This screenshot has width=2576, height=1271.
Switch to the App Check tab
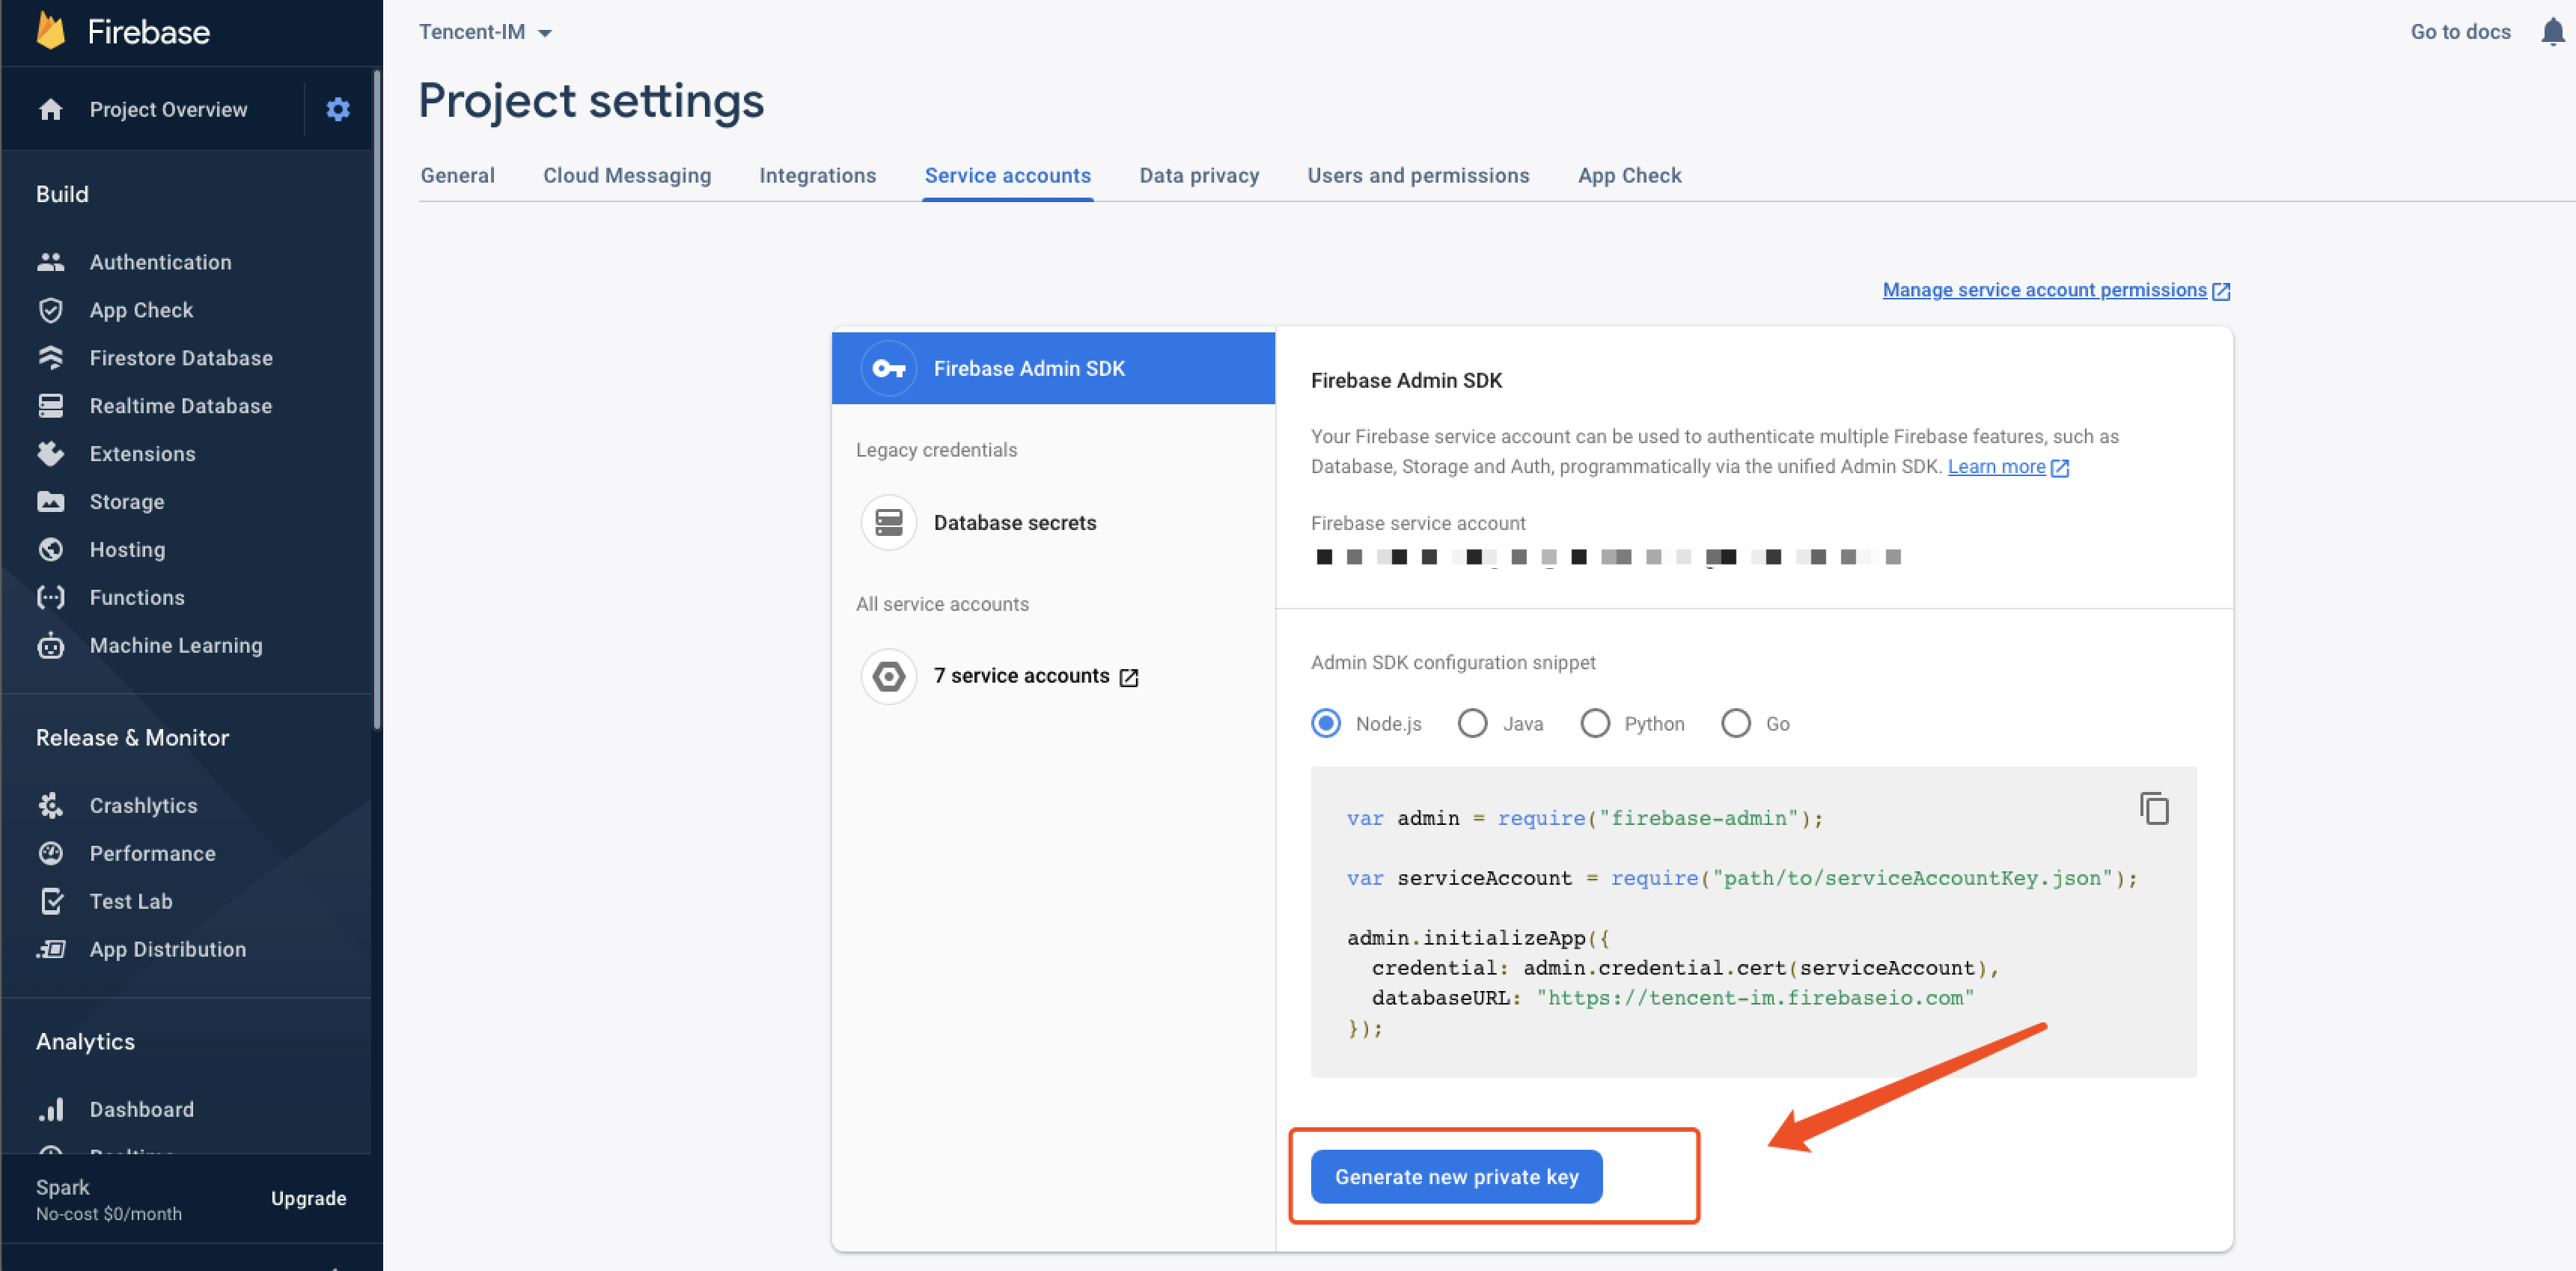[x=1630, y=176]
